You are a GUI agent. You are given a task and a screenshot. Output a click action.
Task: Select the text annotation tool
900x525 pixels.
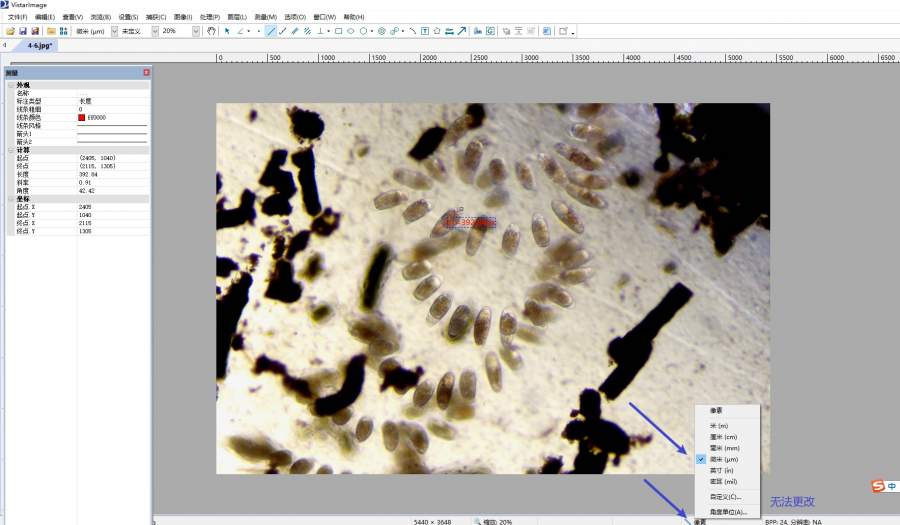425,31
